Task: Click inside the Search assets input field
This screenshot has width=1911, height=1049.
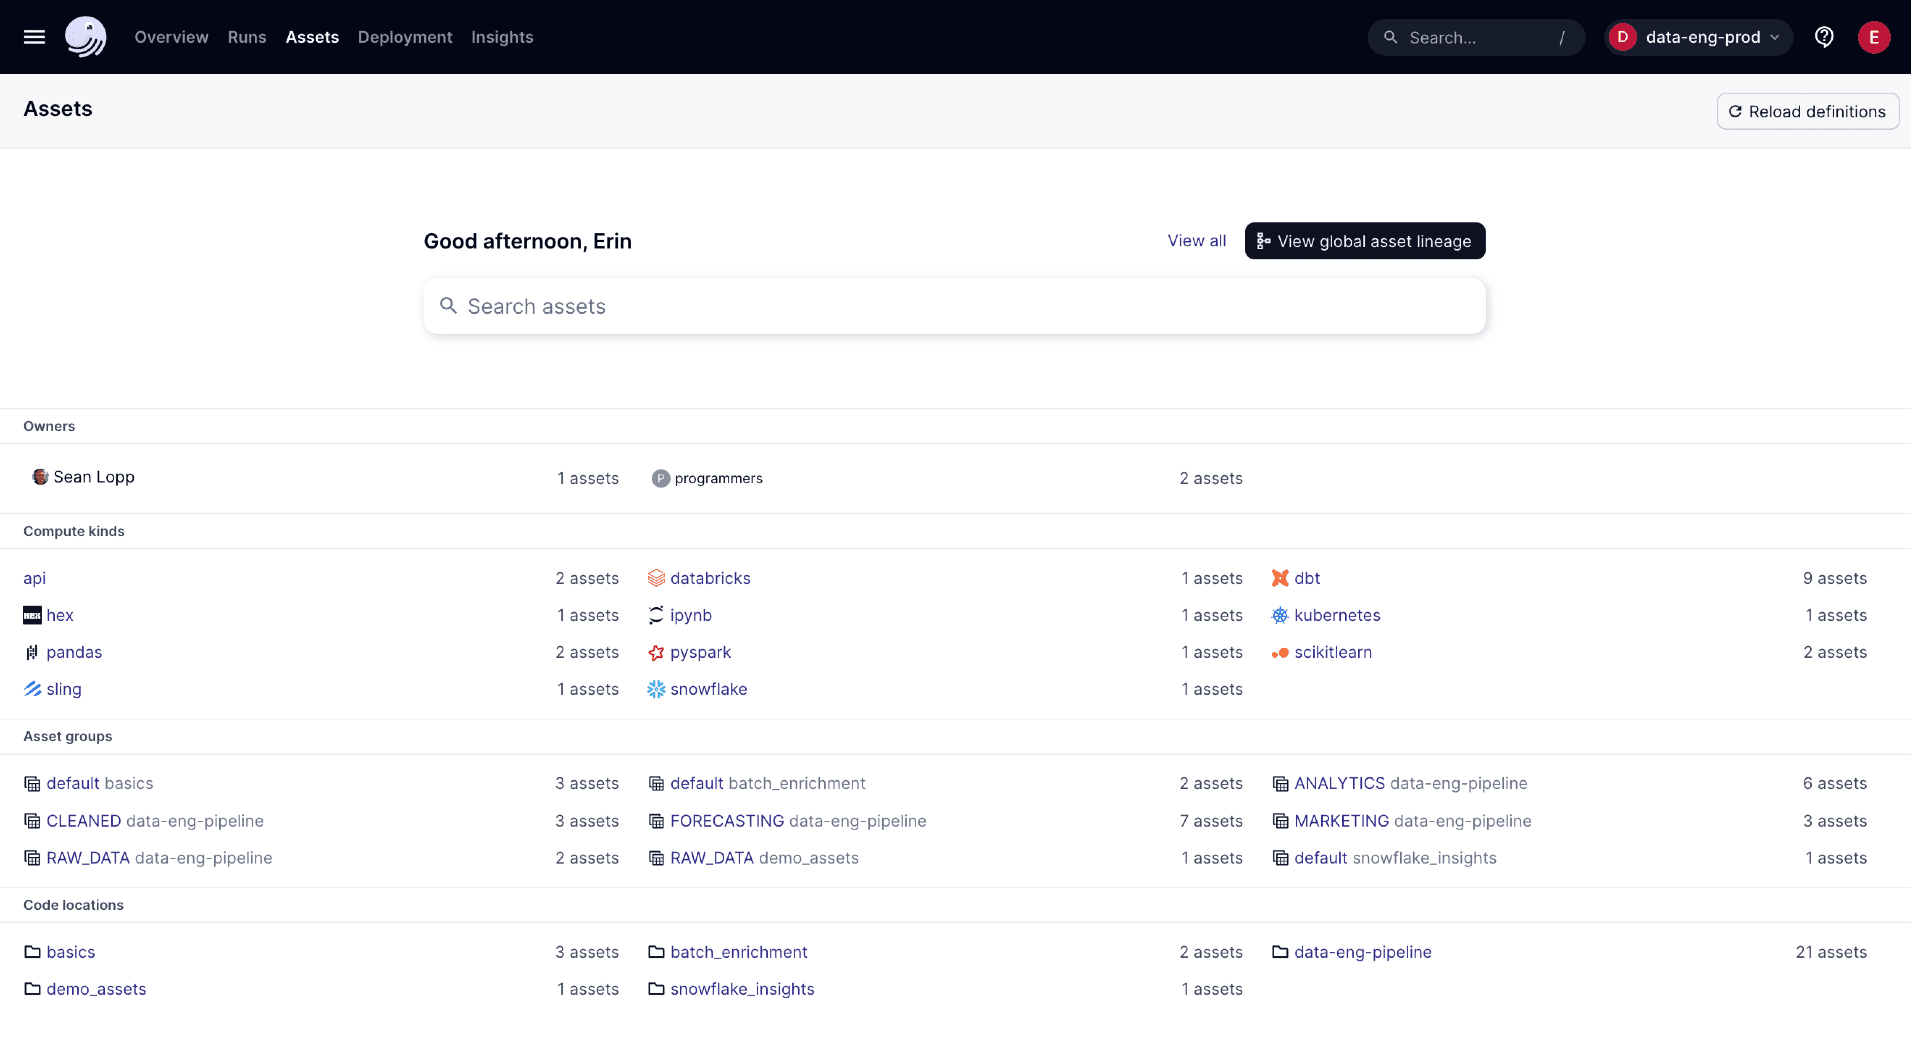Action: tap(952, 306)
